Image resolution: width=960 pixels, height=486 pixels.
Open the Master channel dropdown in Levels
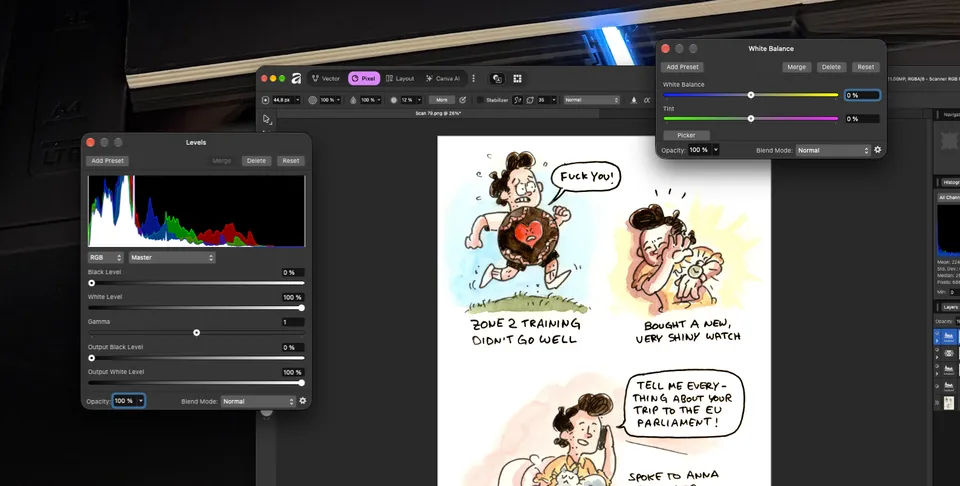point(171,258)
